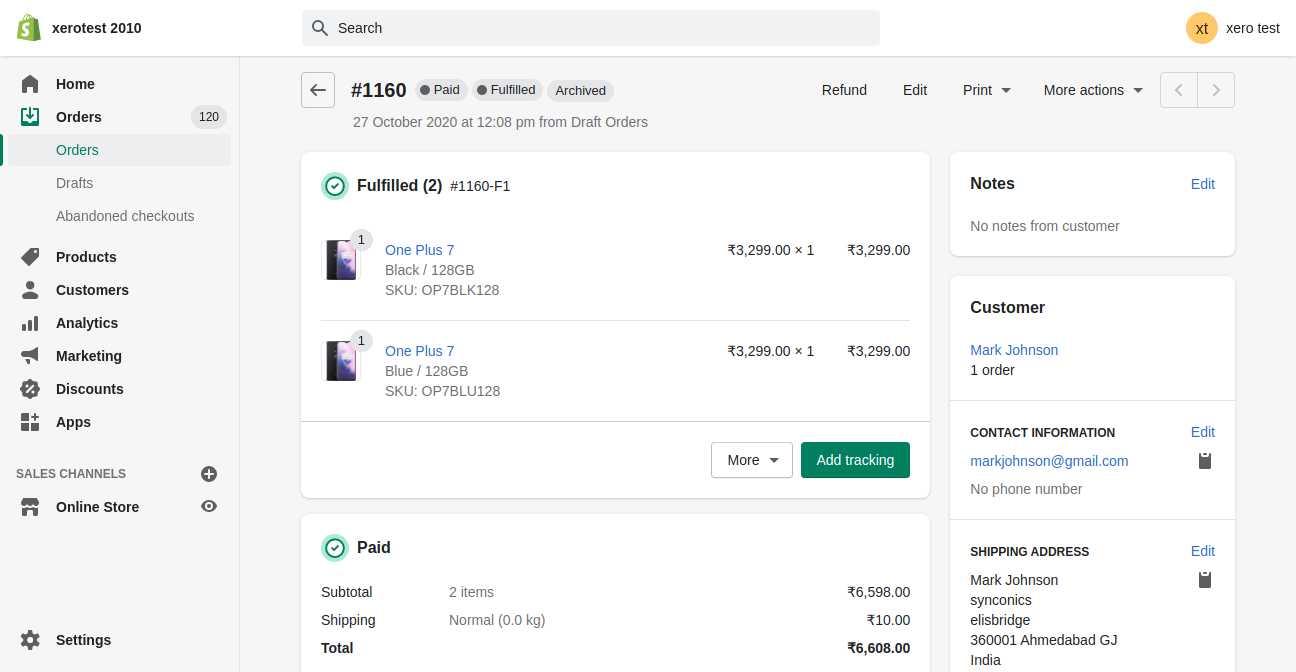The image size is (1296, 672).
Task: Open the More actions dropdown
Action: tap(1093, 90)
